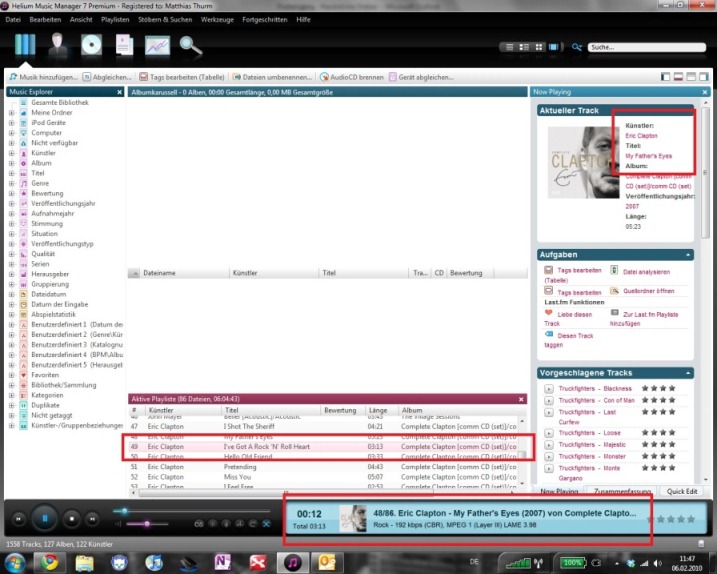Click the album cover thumbnail in Aktueller Track

pos(583,162)
